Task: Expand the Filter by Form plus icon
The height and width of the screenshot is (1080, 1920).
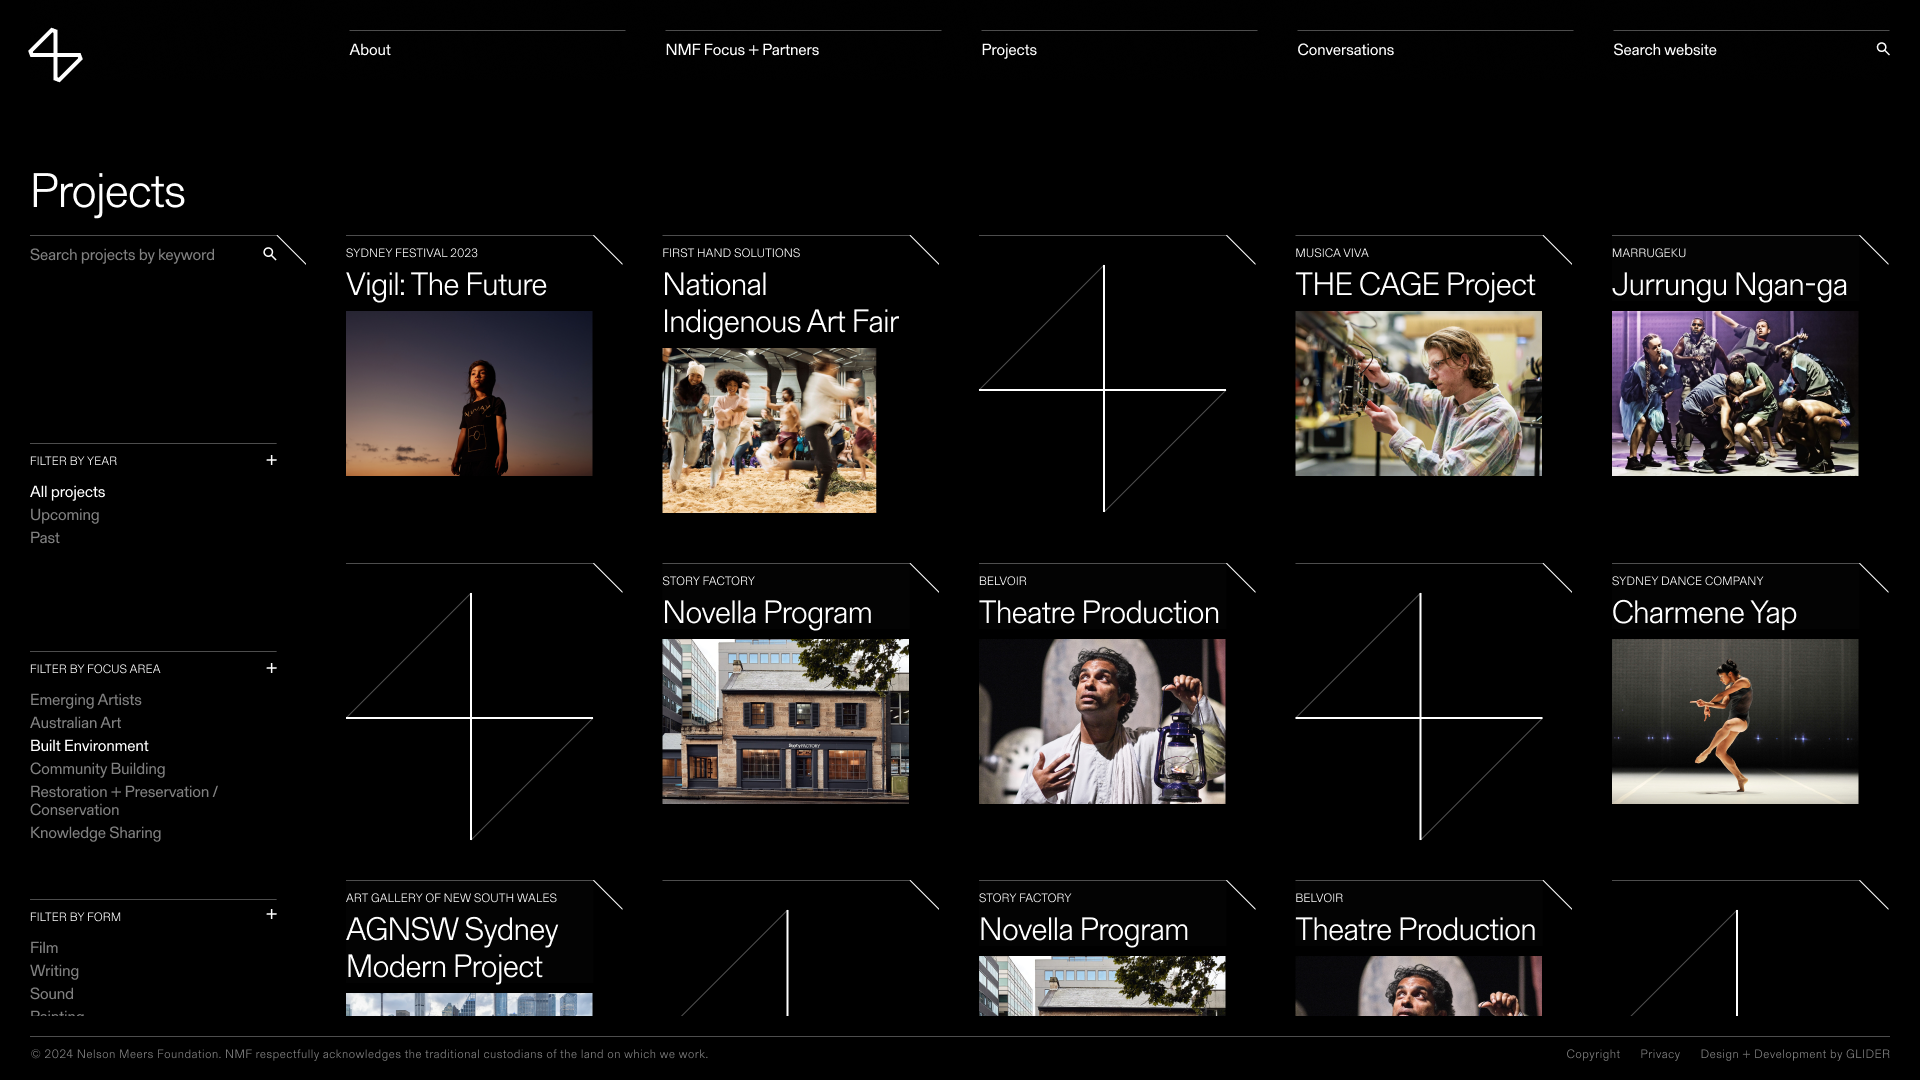Action: tap(271, 915)
